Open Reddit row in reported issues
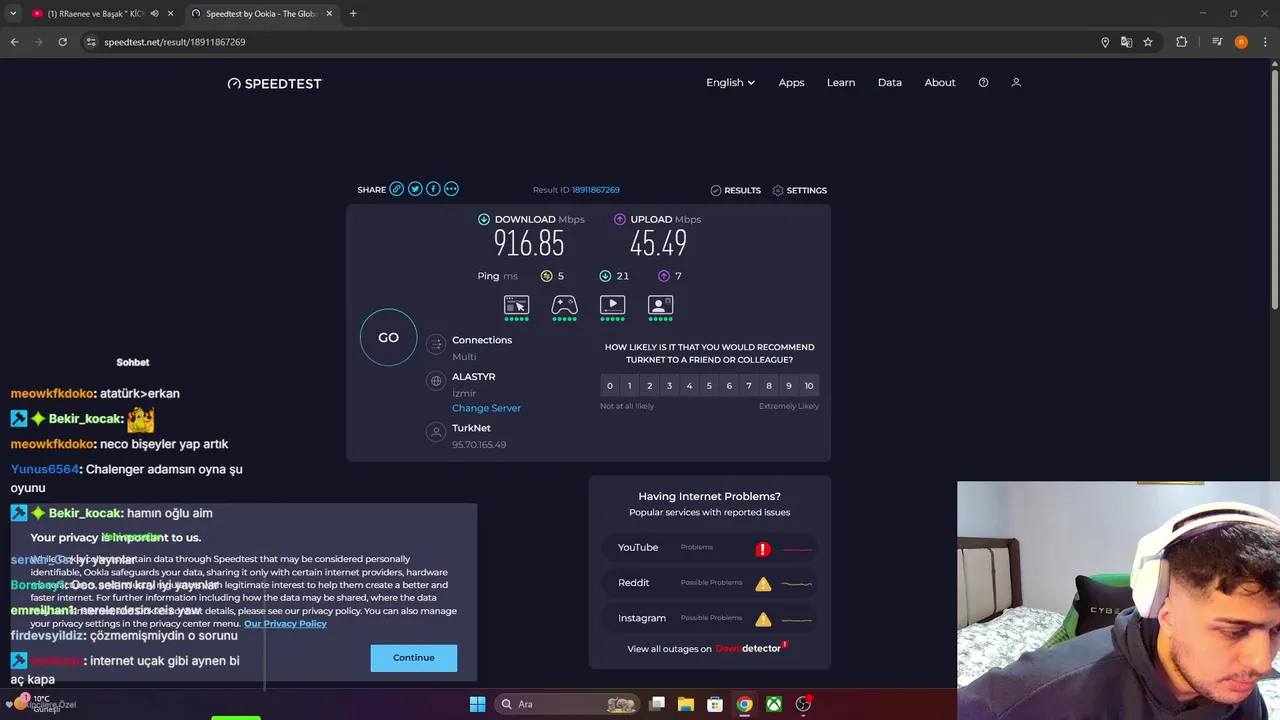This screenshot has width=1280, height=720. [x=710, y=583]
